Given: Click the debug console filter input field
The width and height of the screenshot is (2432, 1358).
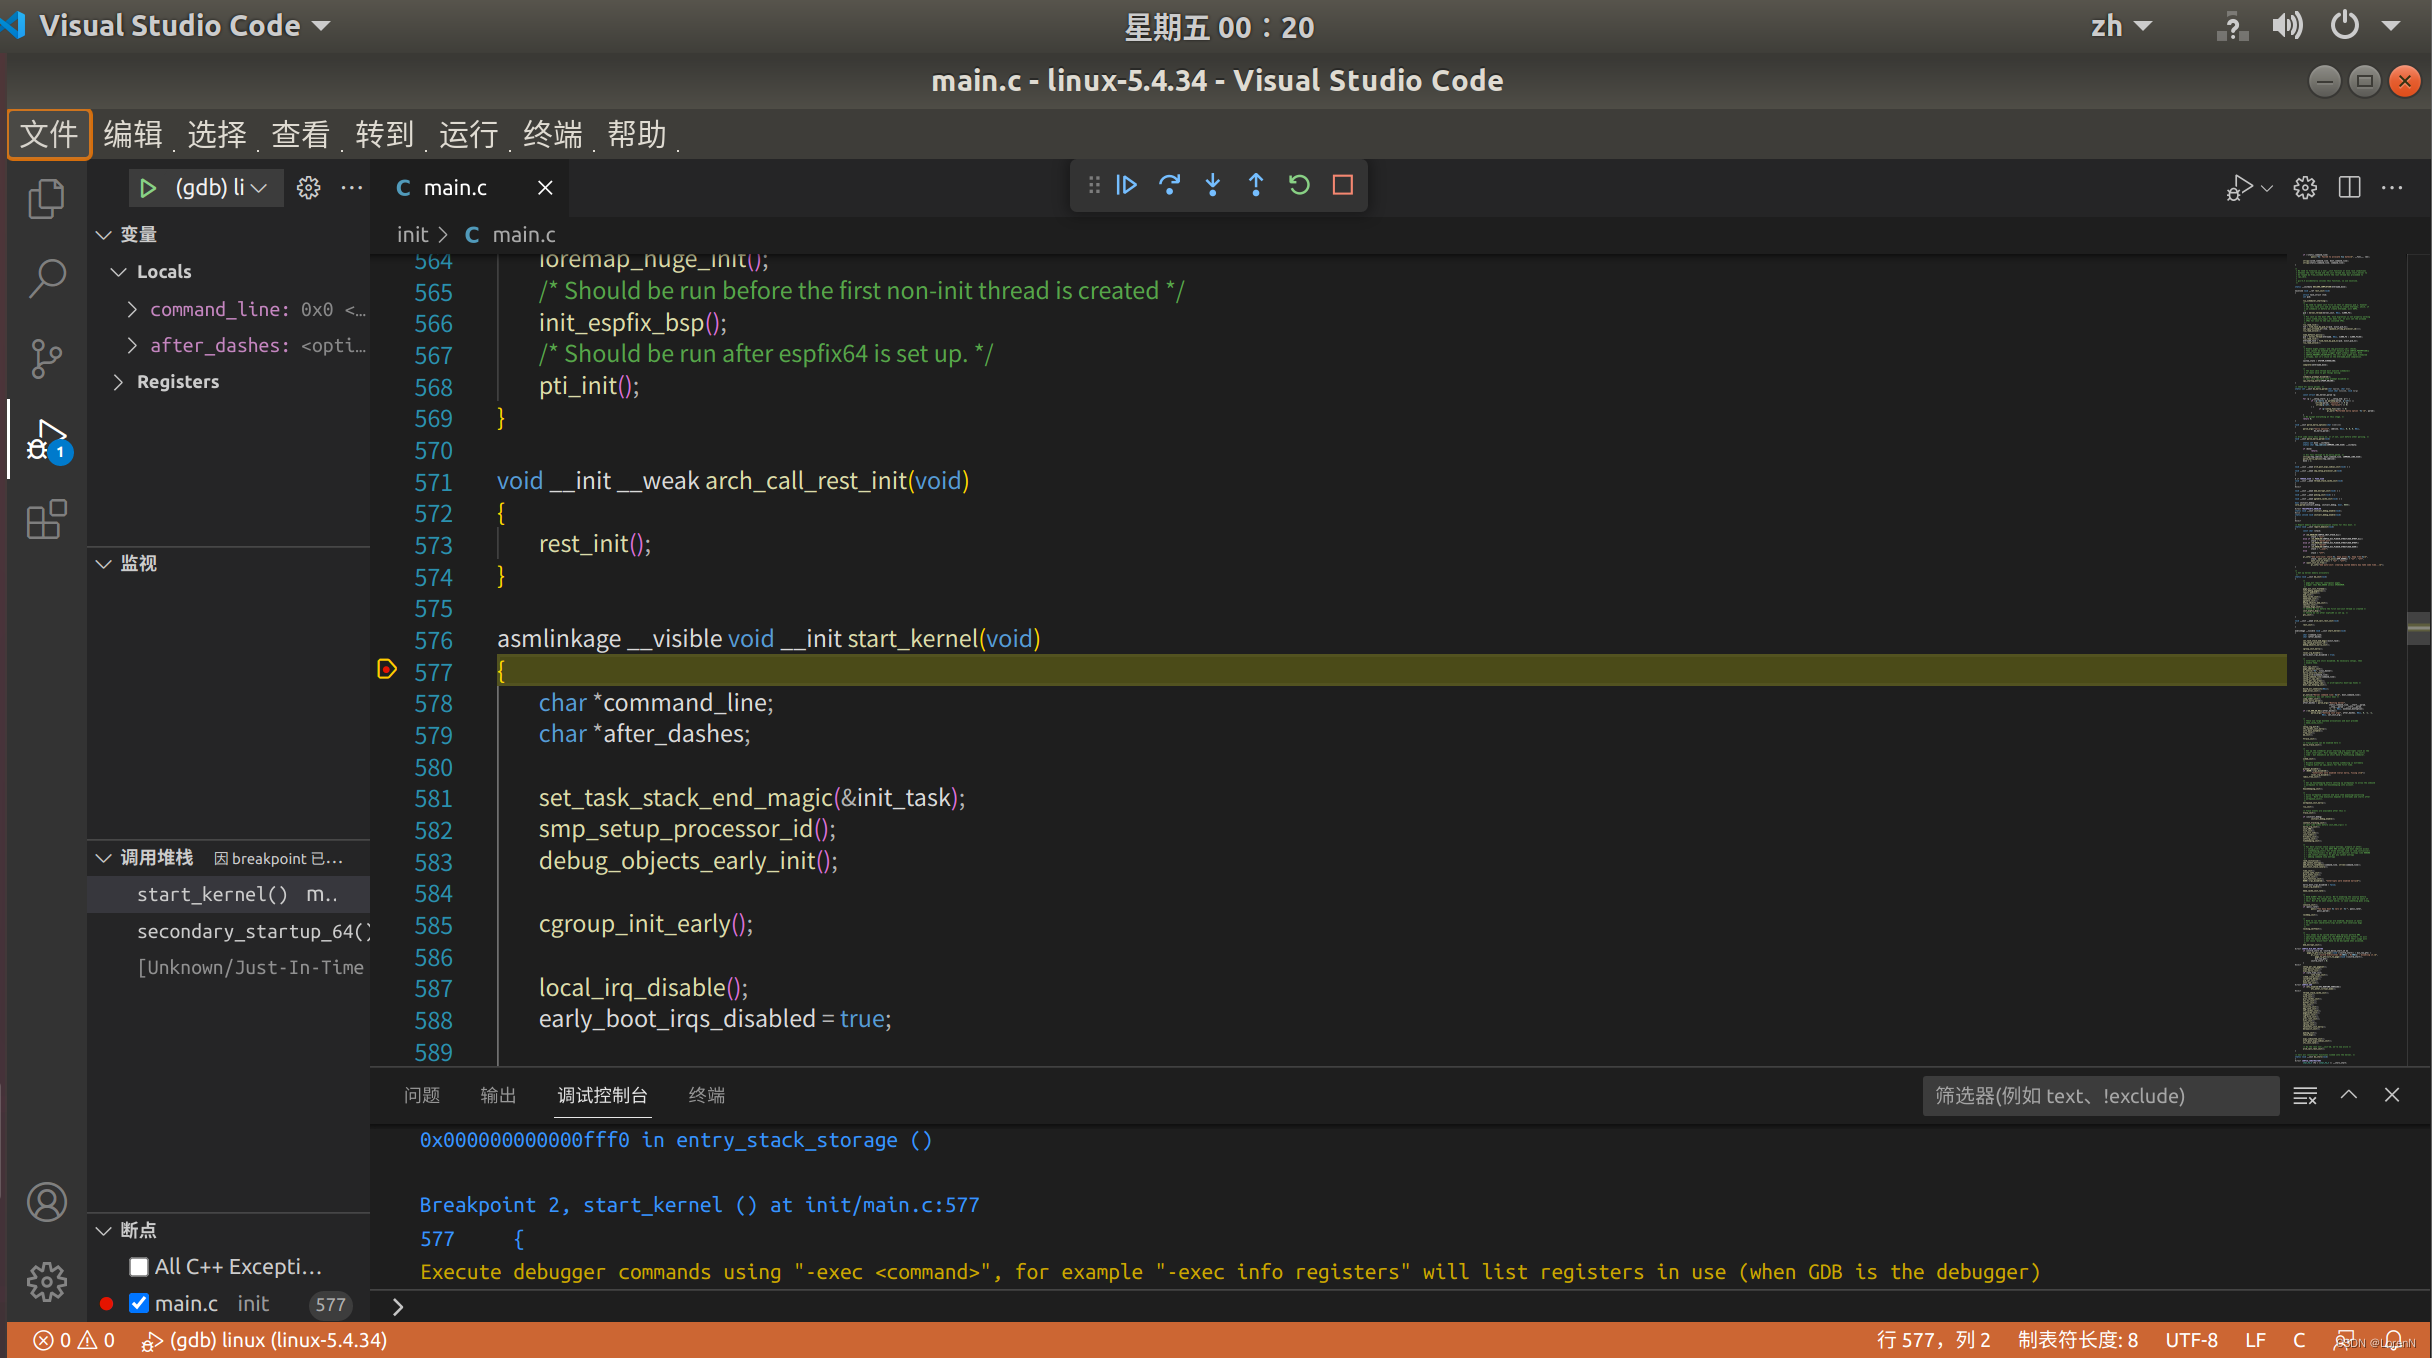Looking at the screenshot, I should pos(2100,1095).
